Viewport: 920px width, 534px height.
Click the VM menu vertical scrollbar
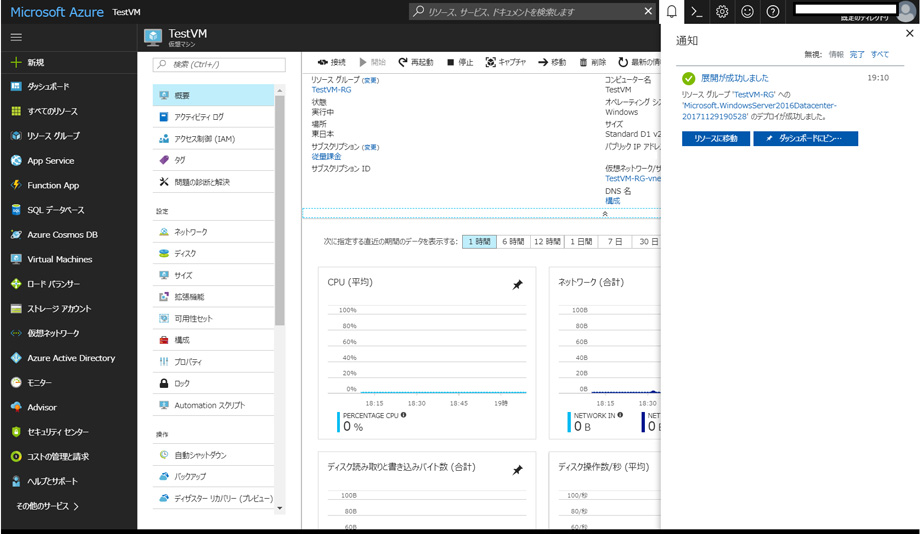tap(280, 200)
